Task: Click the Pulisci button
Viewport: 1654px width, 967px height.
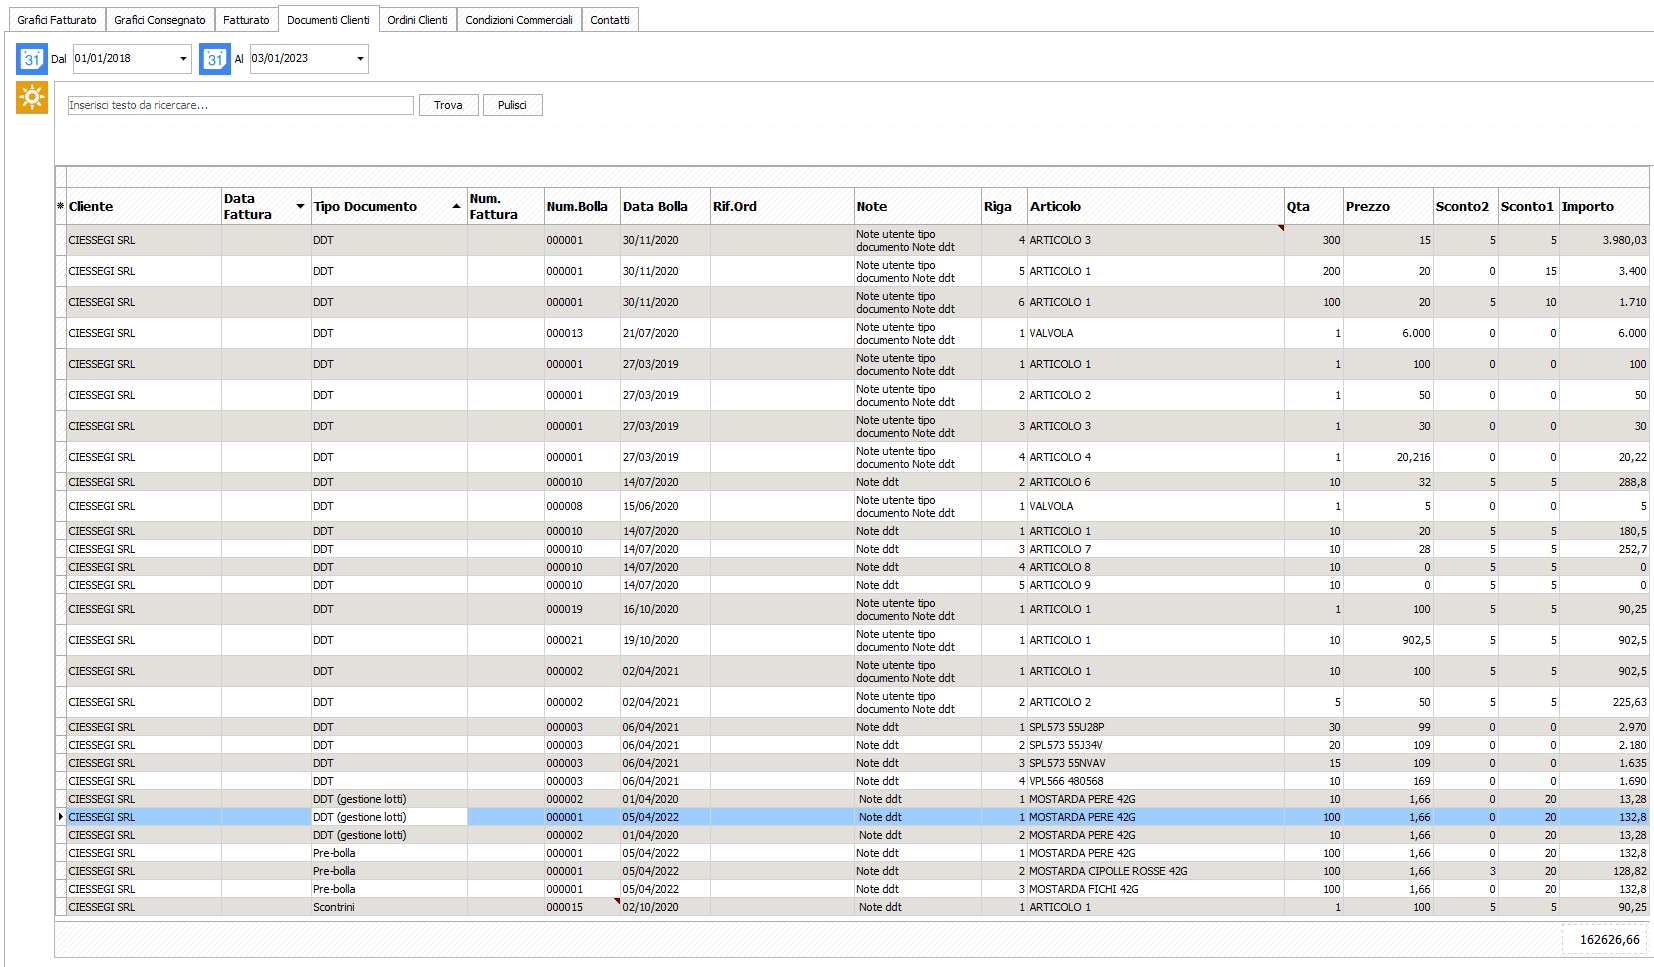Action: click(x=512, y=105)
